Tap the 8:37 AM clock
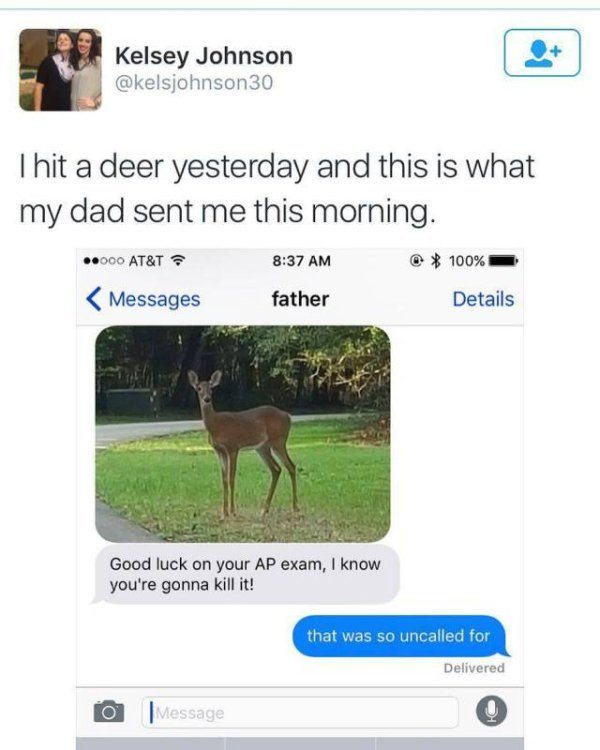Screen dimensions: 600x750 click(x=301, y=261)
